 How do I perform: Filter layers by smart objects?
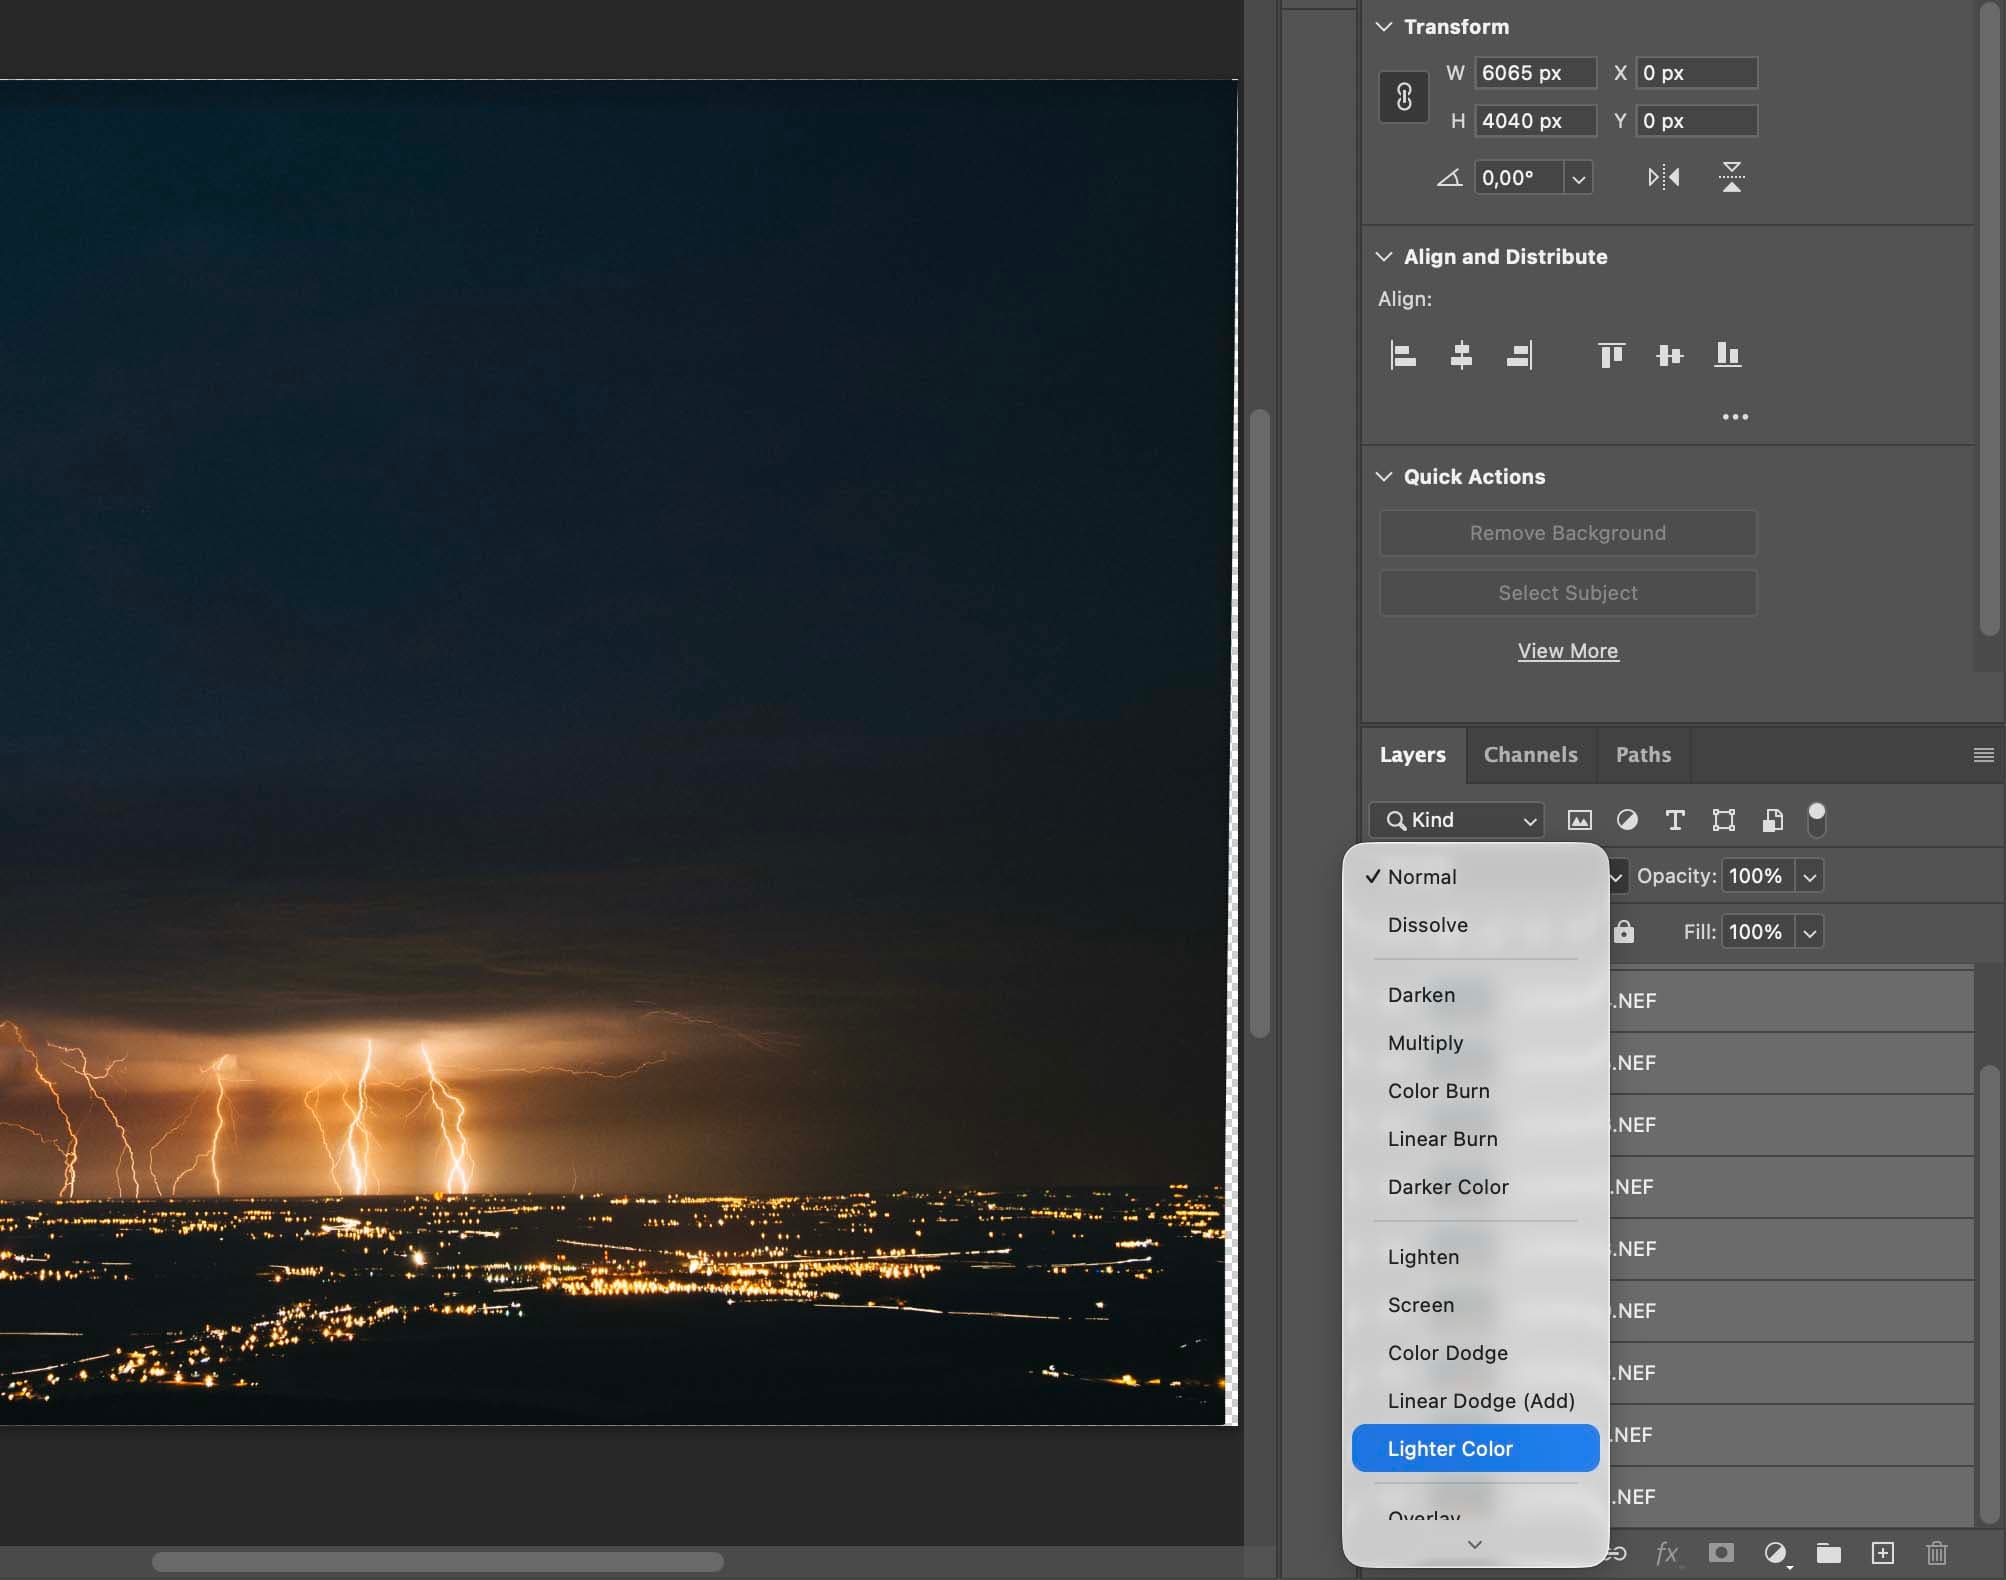(1772, 820)
